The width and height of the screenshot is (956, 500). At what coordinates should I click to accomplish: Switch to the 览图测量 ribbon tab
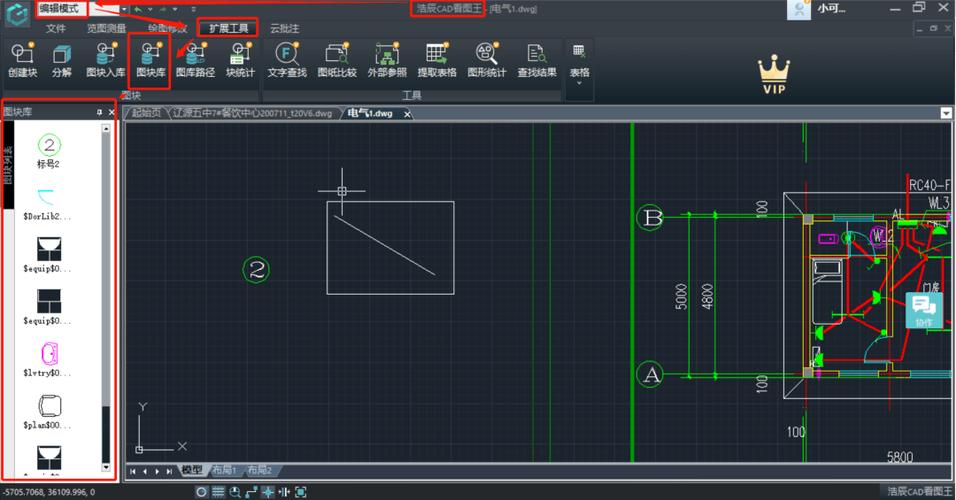click(106, 28)
